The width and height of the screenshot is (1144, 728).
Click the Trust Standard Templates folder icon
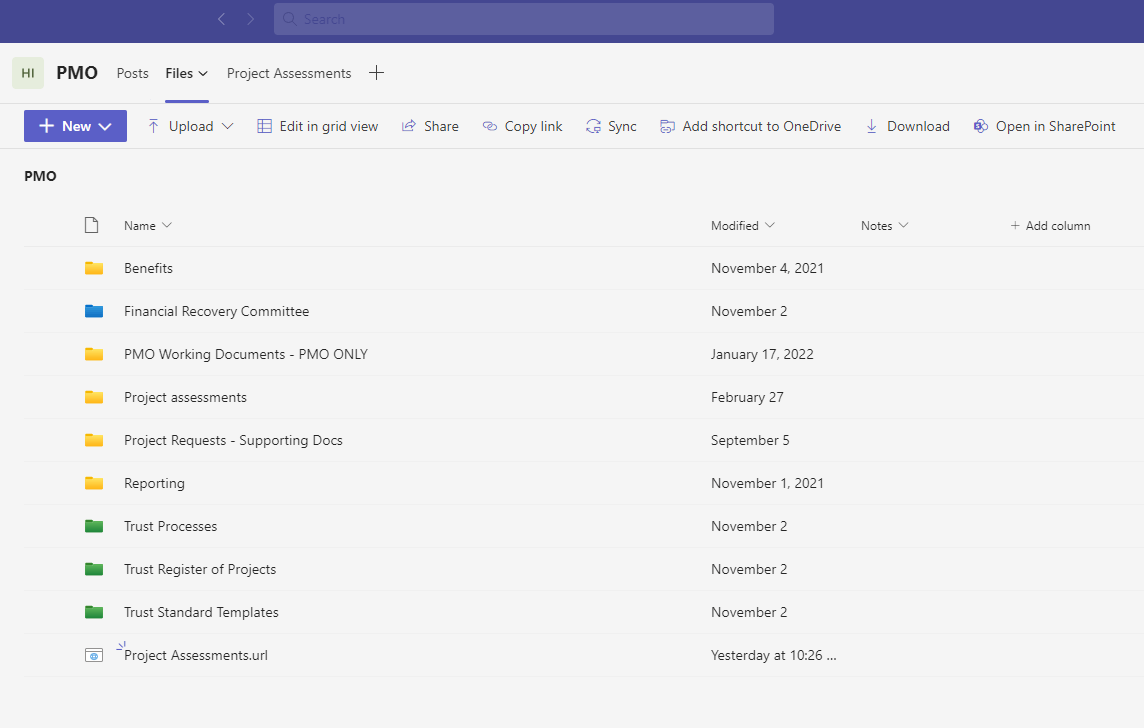click(x=93, y=612)
